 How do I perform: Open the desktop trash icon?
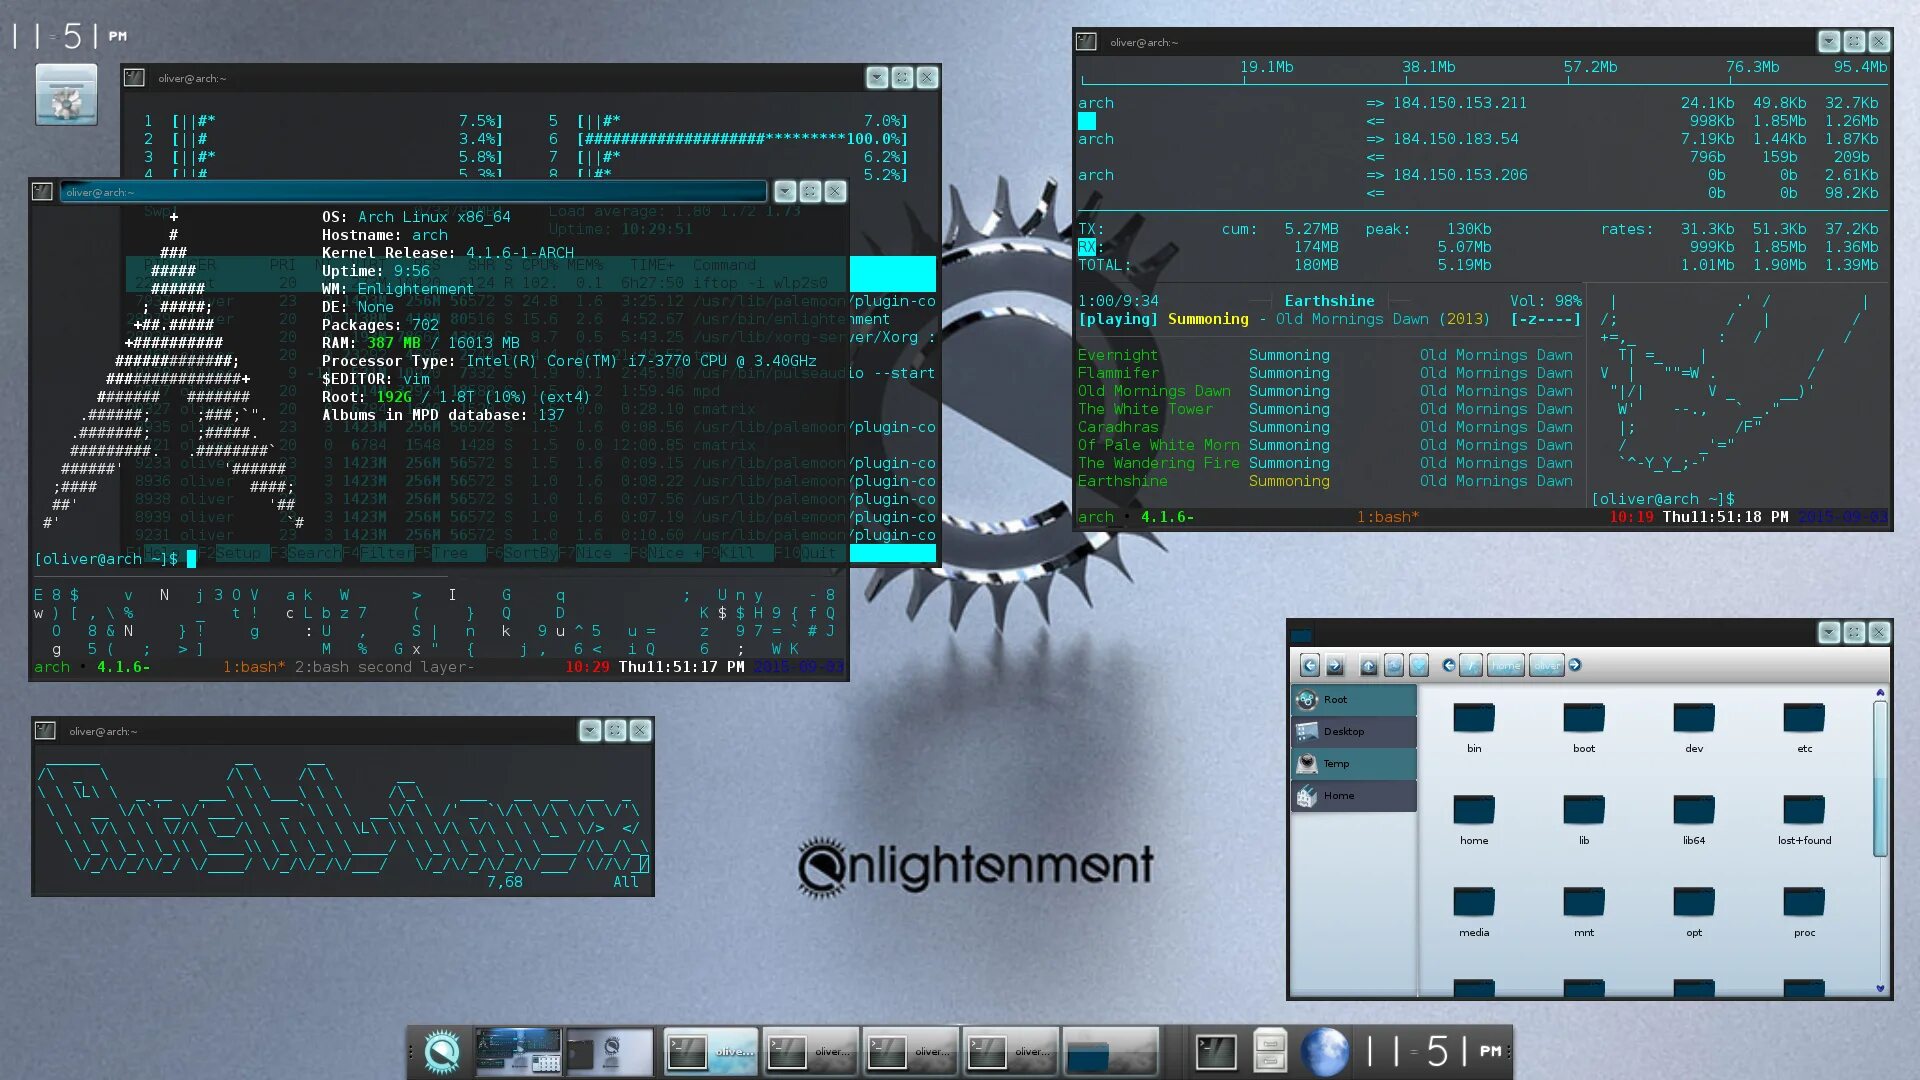[x=66, y=95]
